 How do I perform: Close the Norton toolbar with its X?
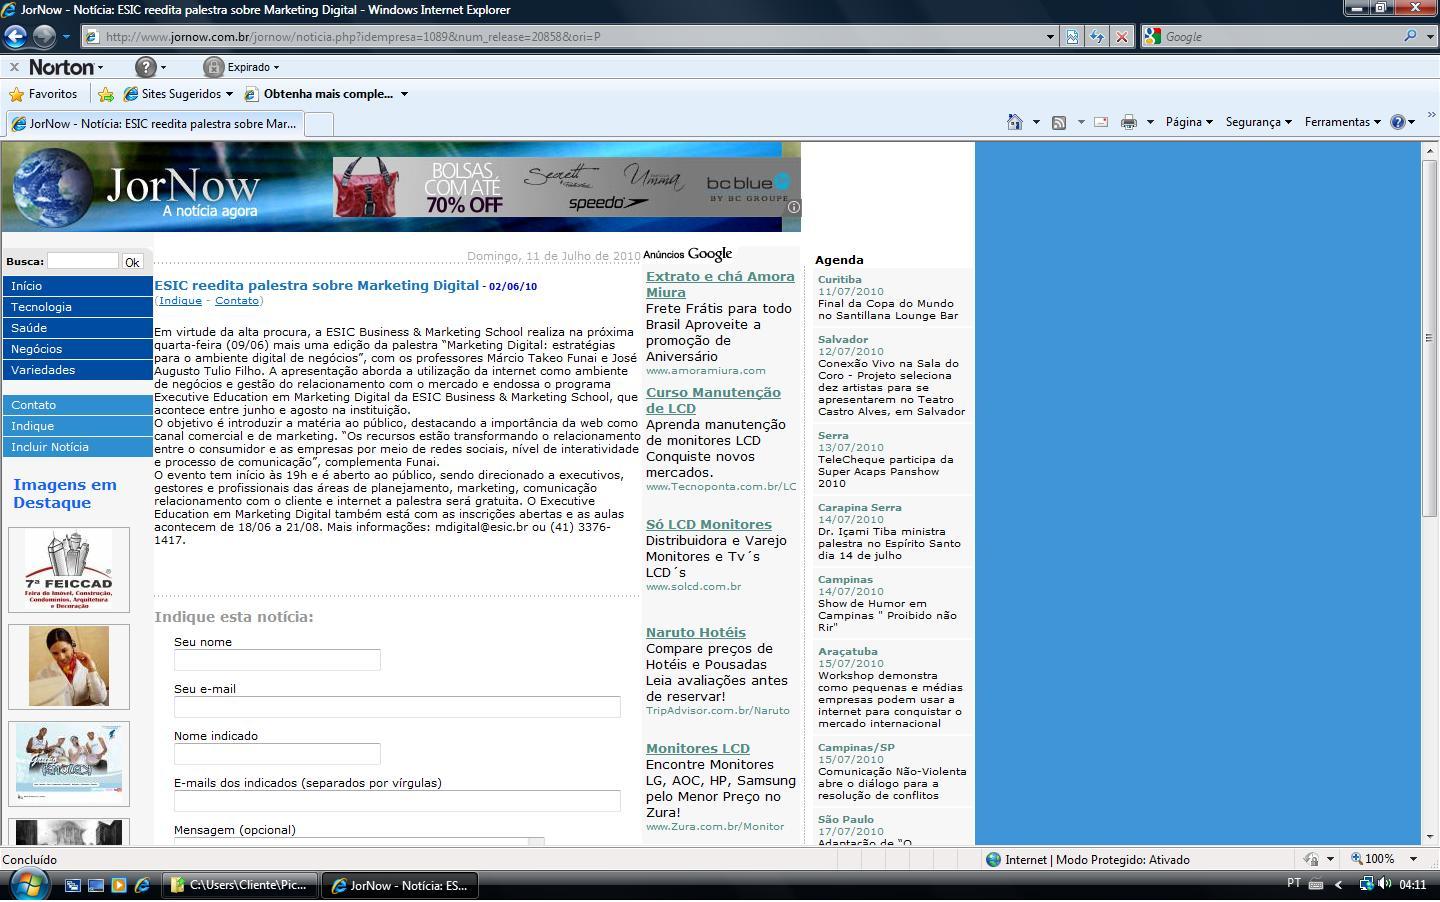(14, 67)
